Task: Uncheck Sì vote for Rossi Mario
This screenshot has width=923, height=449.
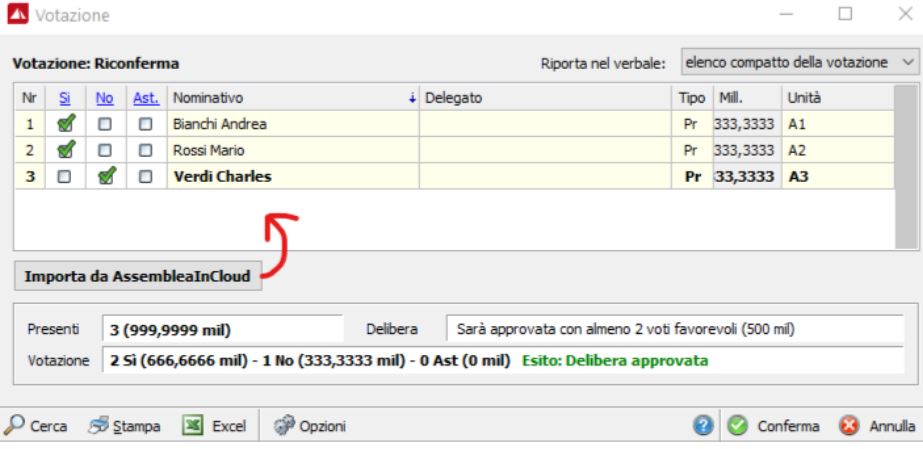Action: pos(65,150)
